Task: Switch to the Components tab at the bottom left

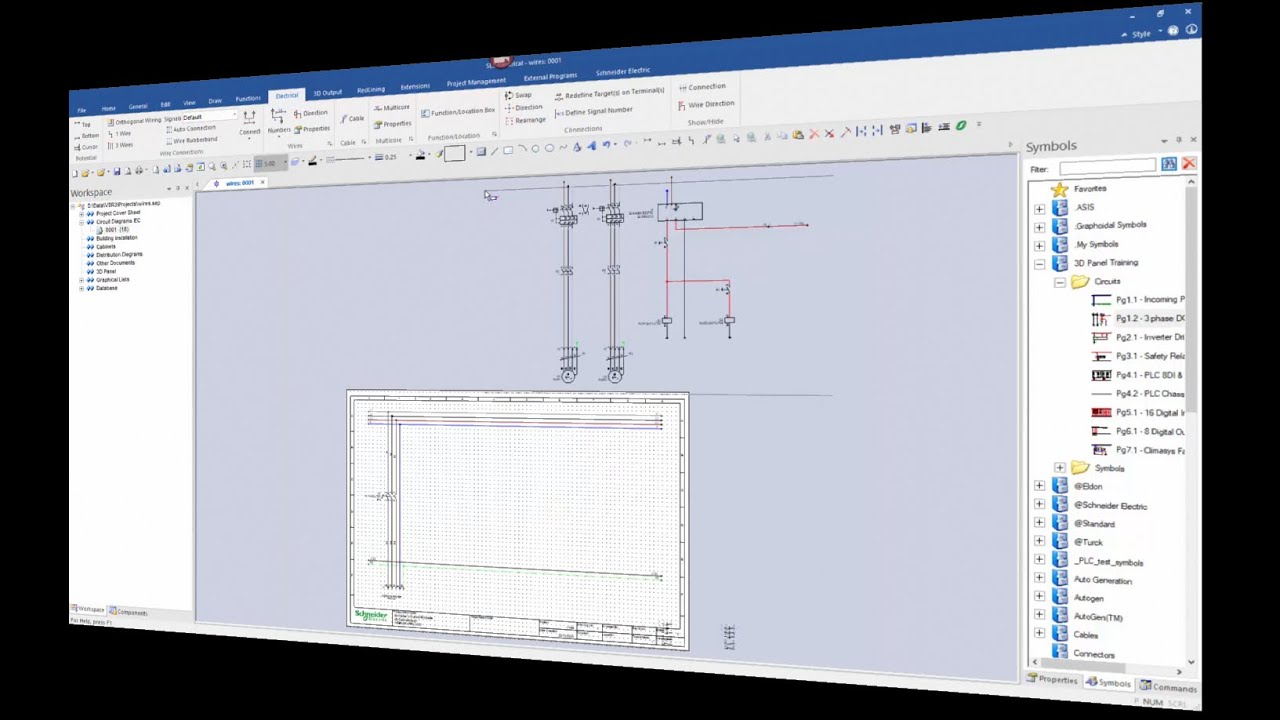Action: [x=128, y=613]
